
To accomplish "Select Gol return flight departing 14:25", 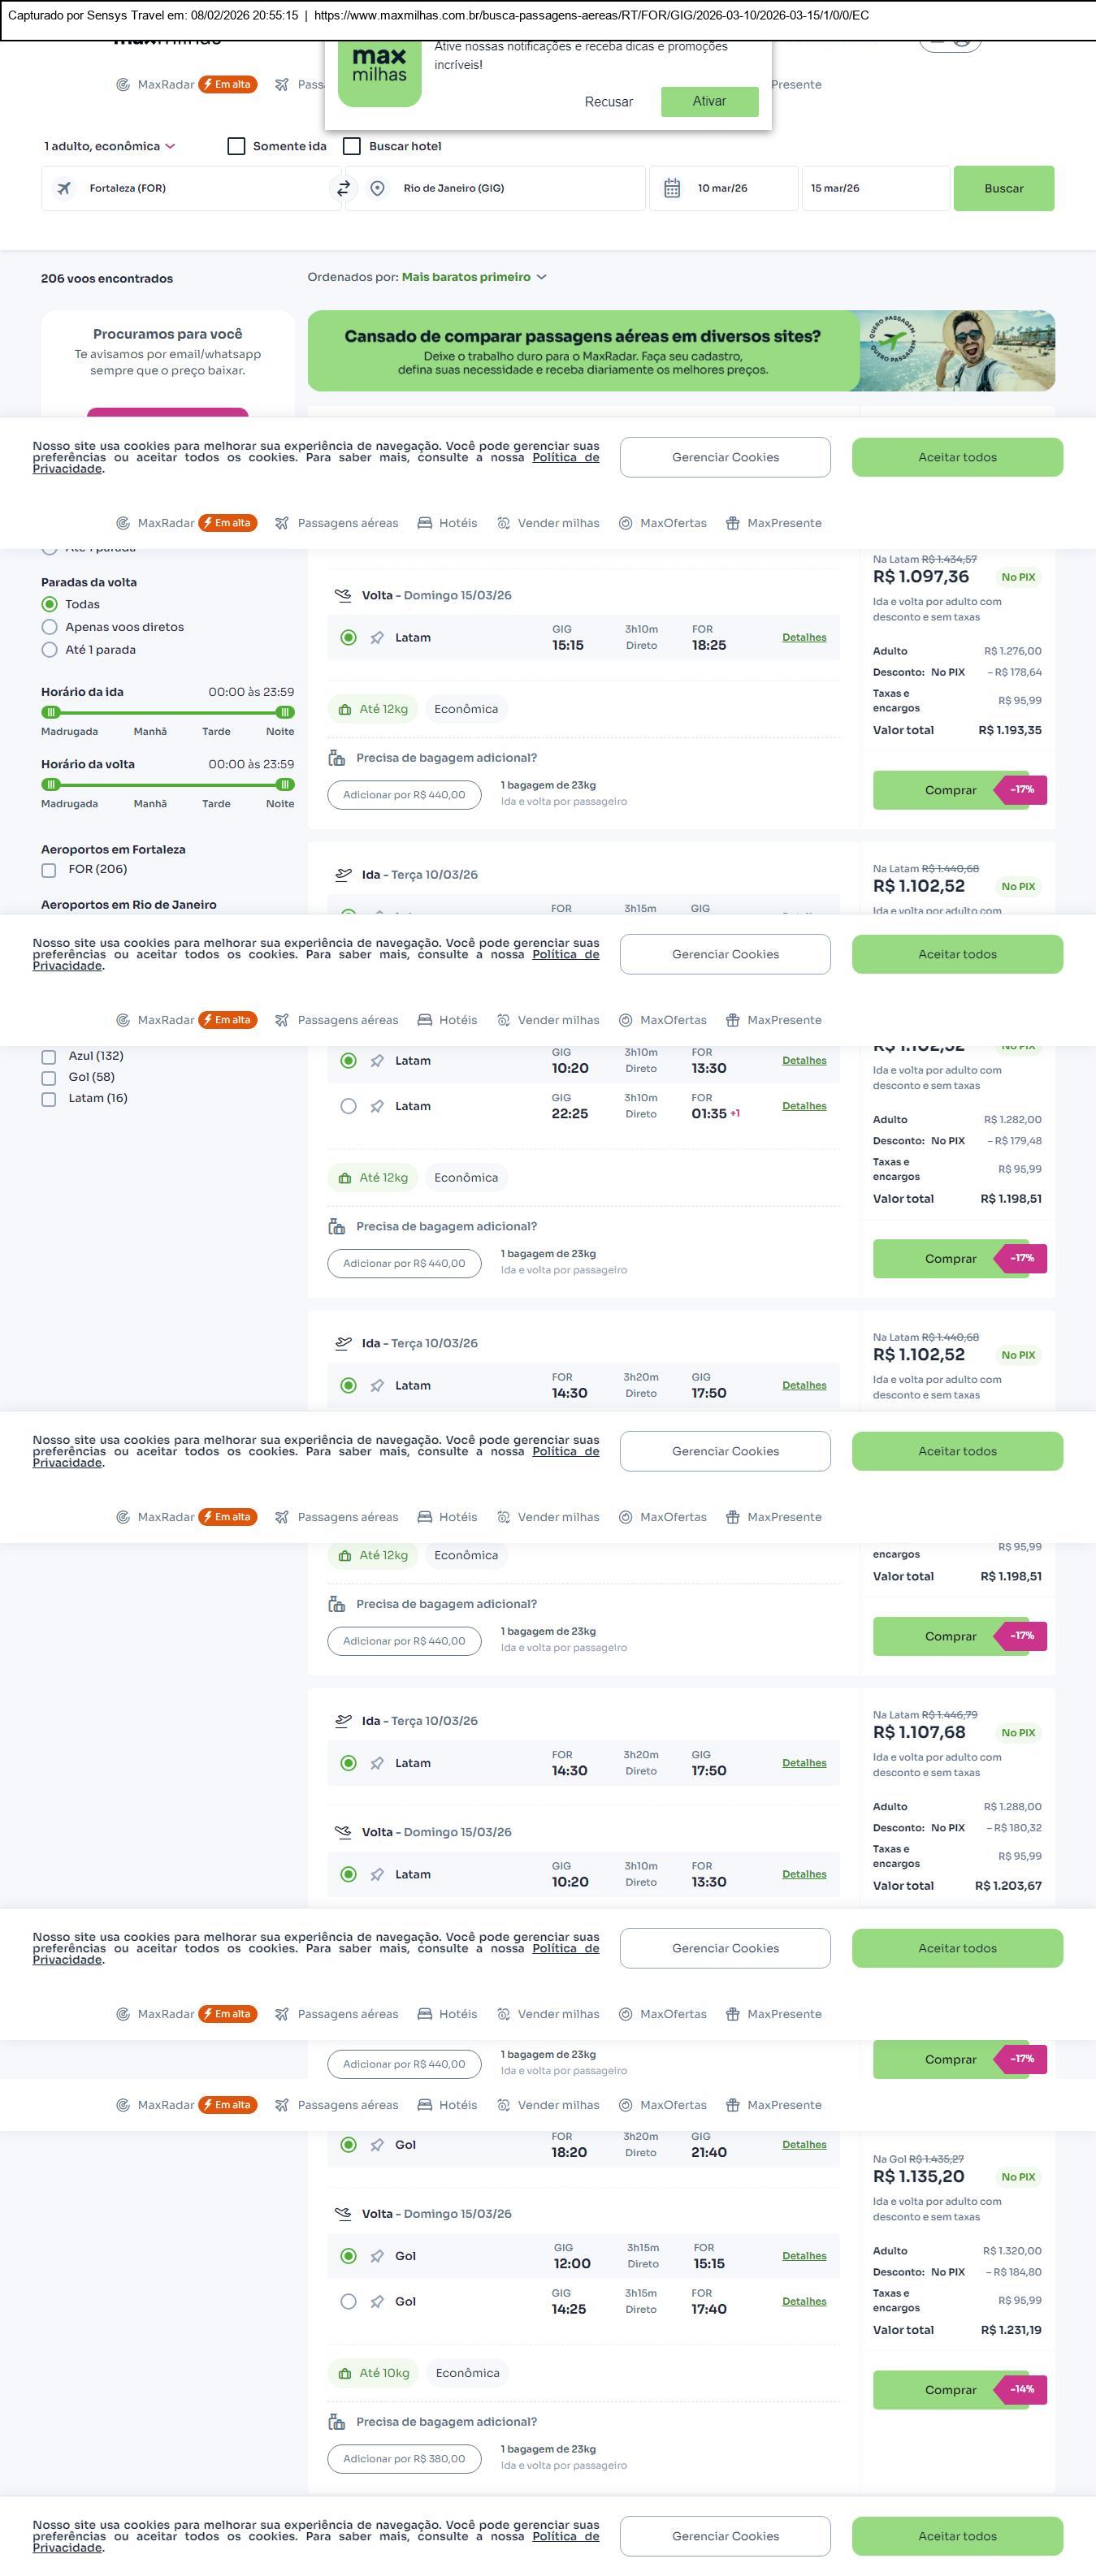I will [348, 2301].
